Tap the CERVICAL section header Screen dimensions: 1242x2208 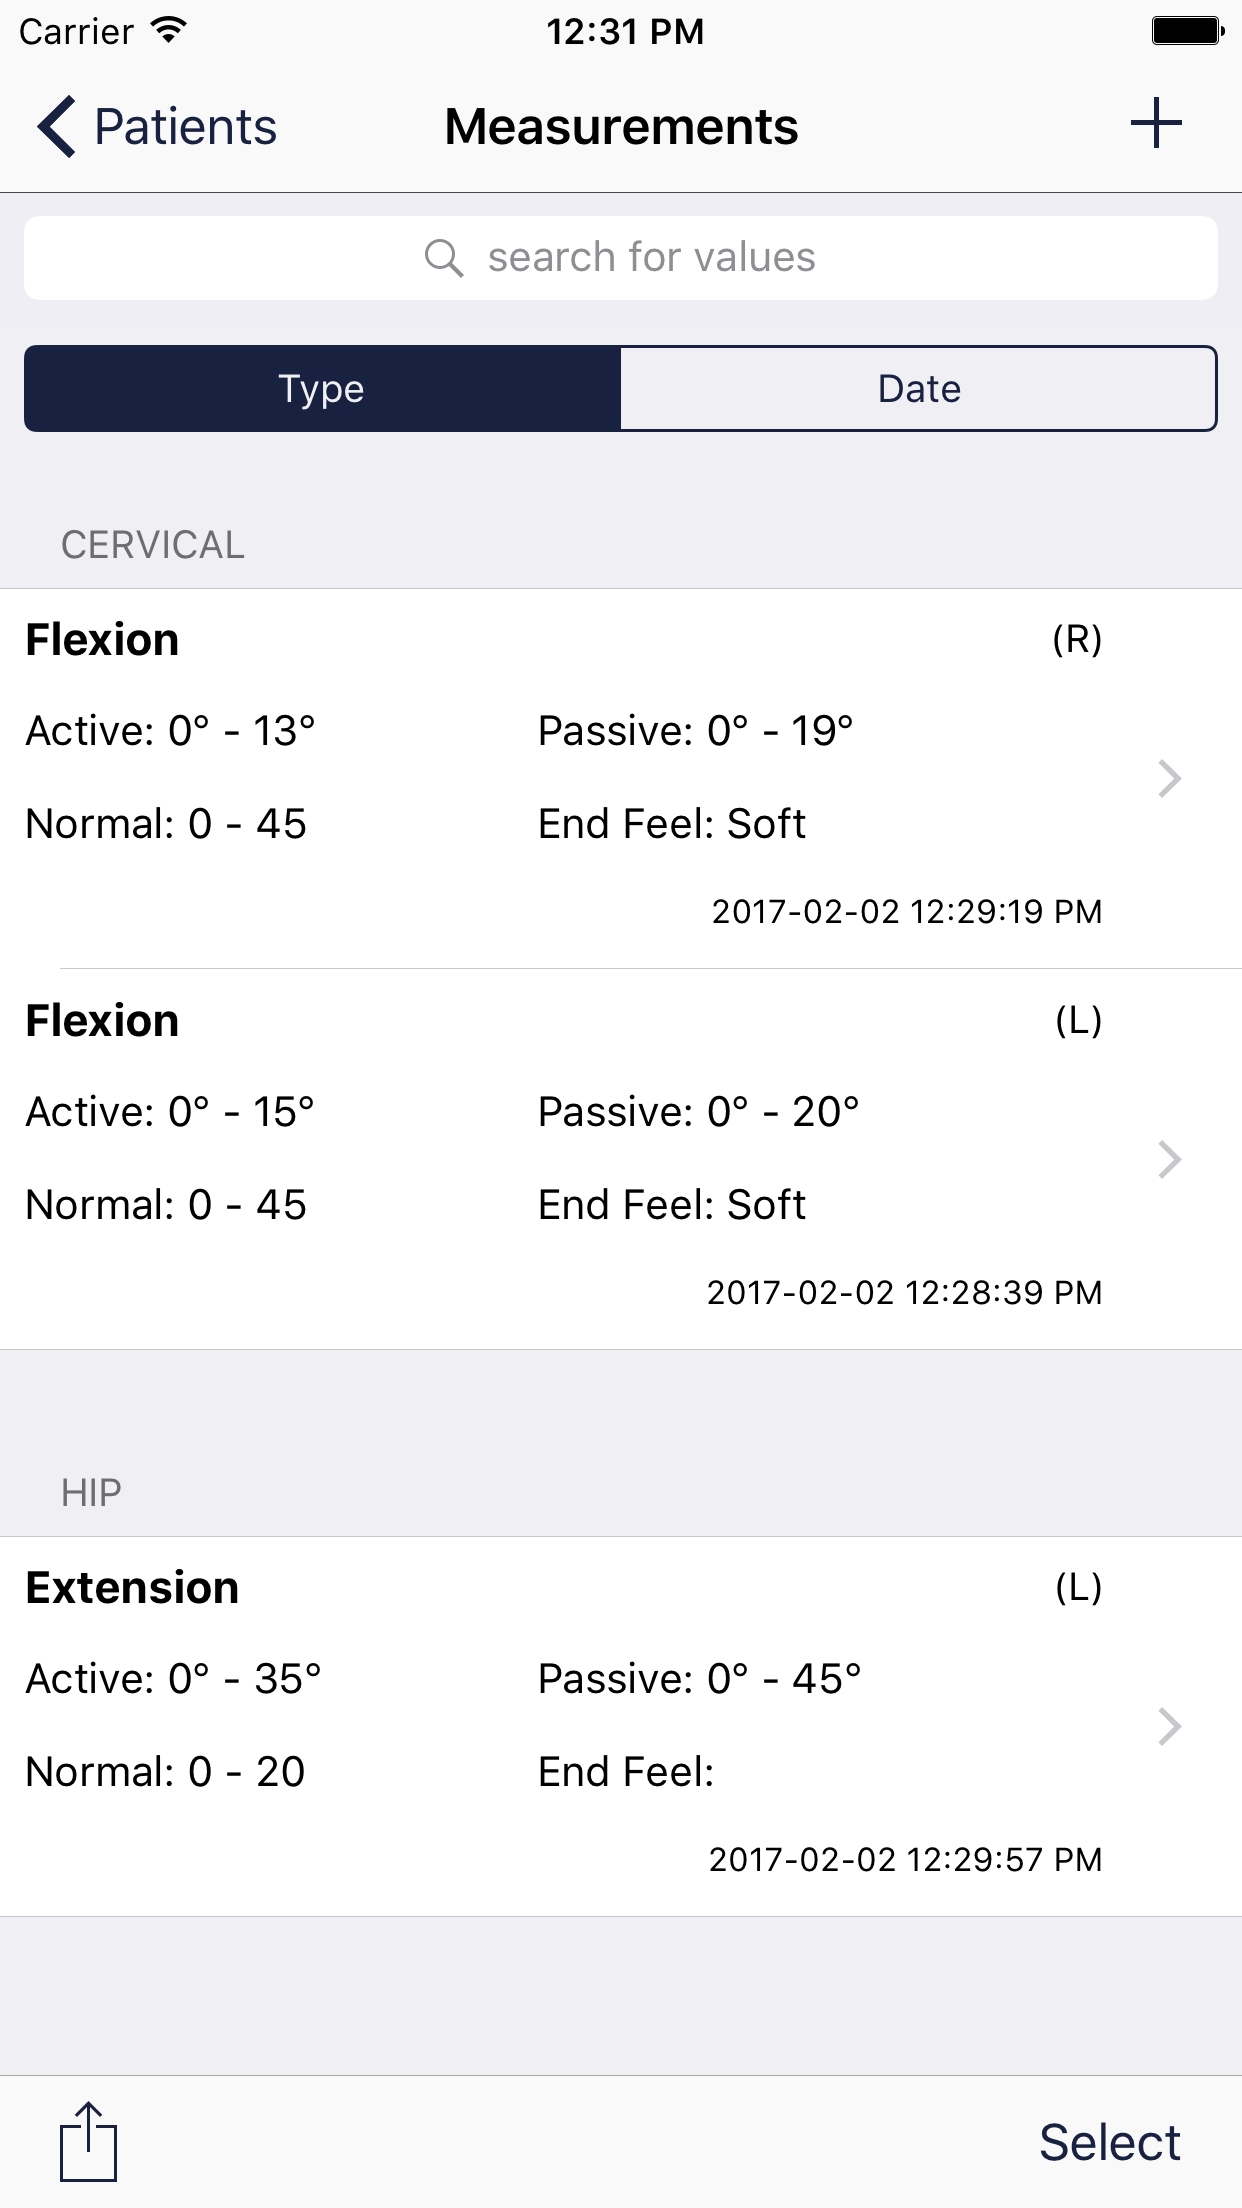click(x=153, y=545)
